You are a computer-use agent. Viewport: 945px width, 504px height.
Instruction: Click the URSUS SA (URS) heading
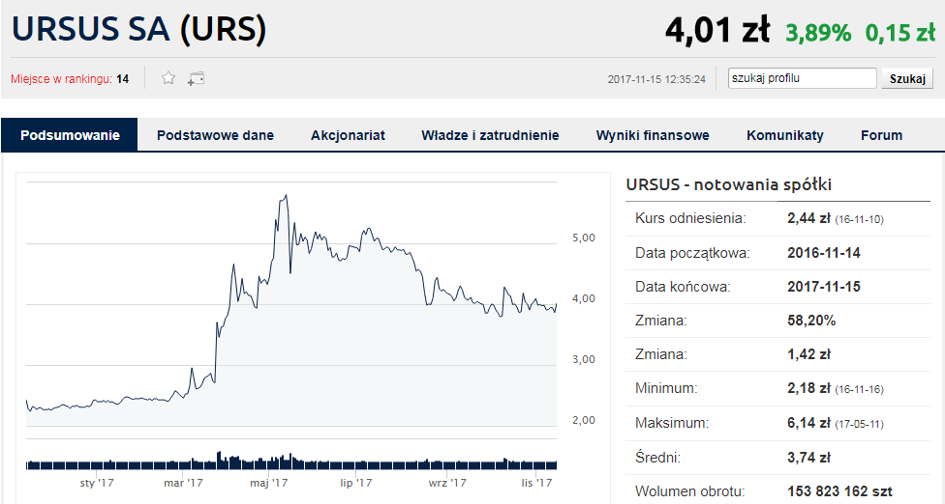point(139,31)
